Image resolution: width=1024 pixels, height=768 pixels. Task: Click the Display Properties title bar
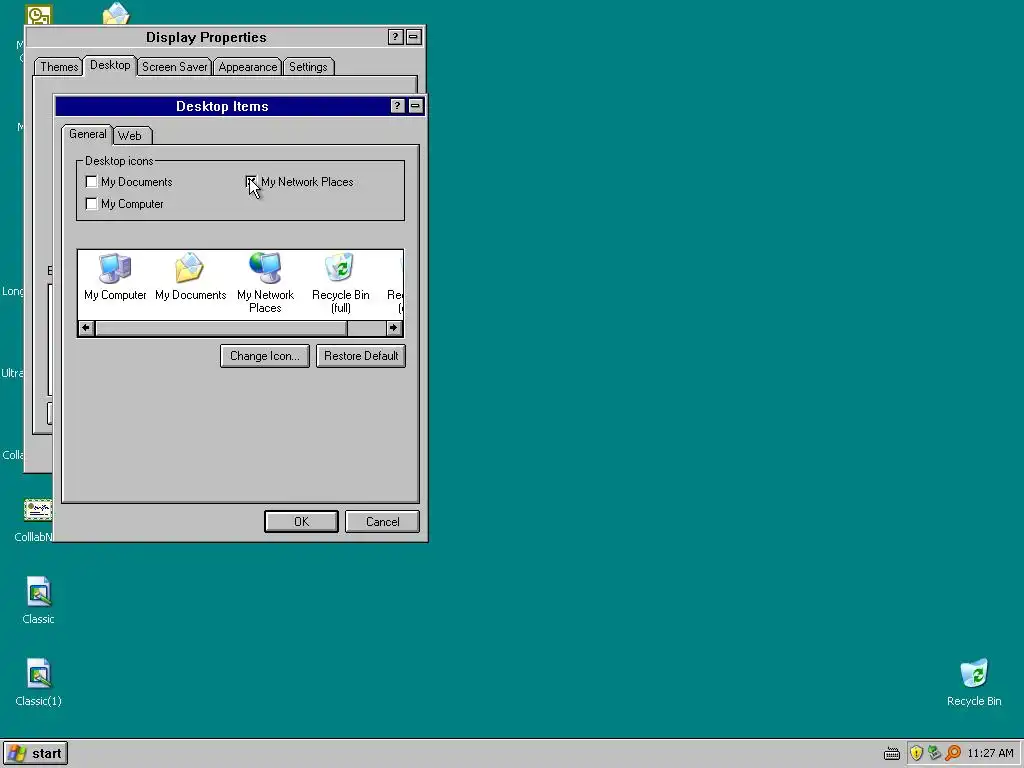click(206, 37)
